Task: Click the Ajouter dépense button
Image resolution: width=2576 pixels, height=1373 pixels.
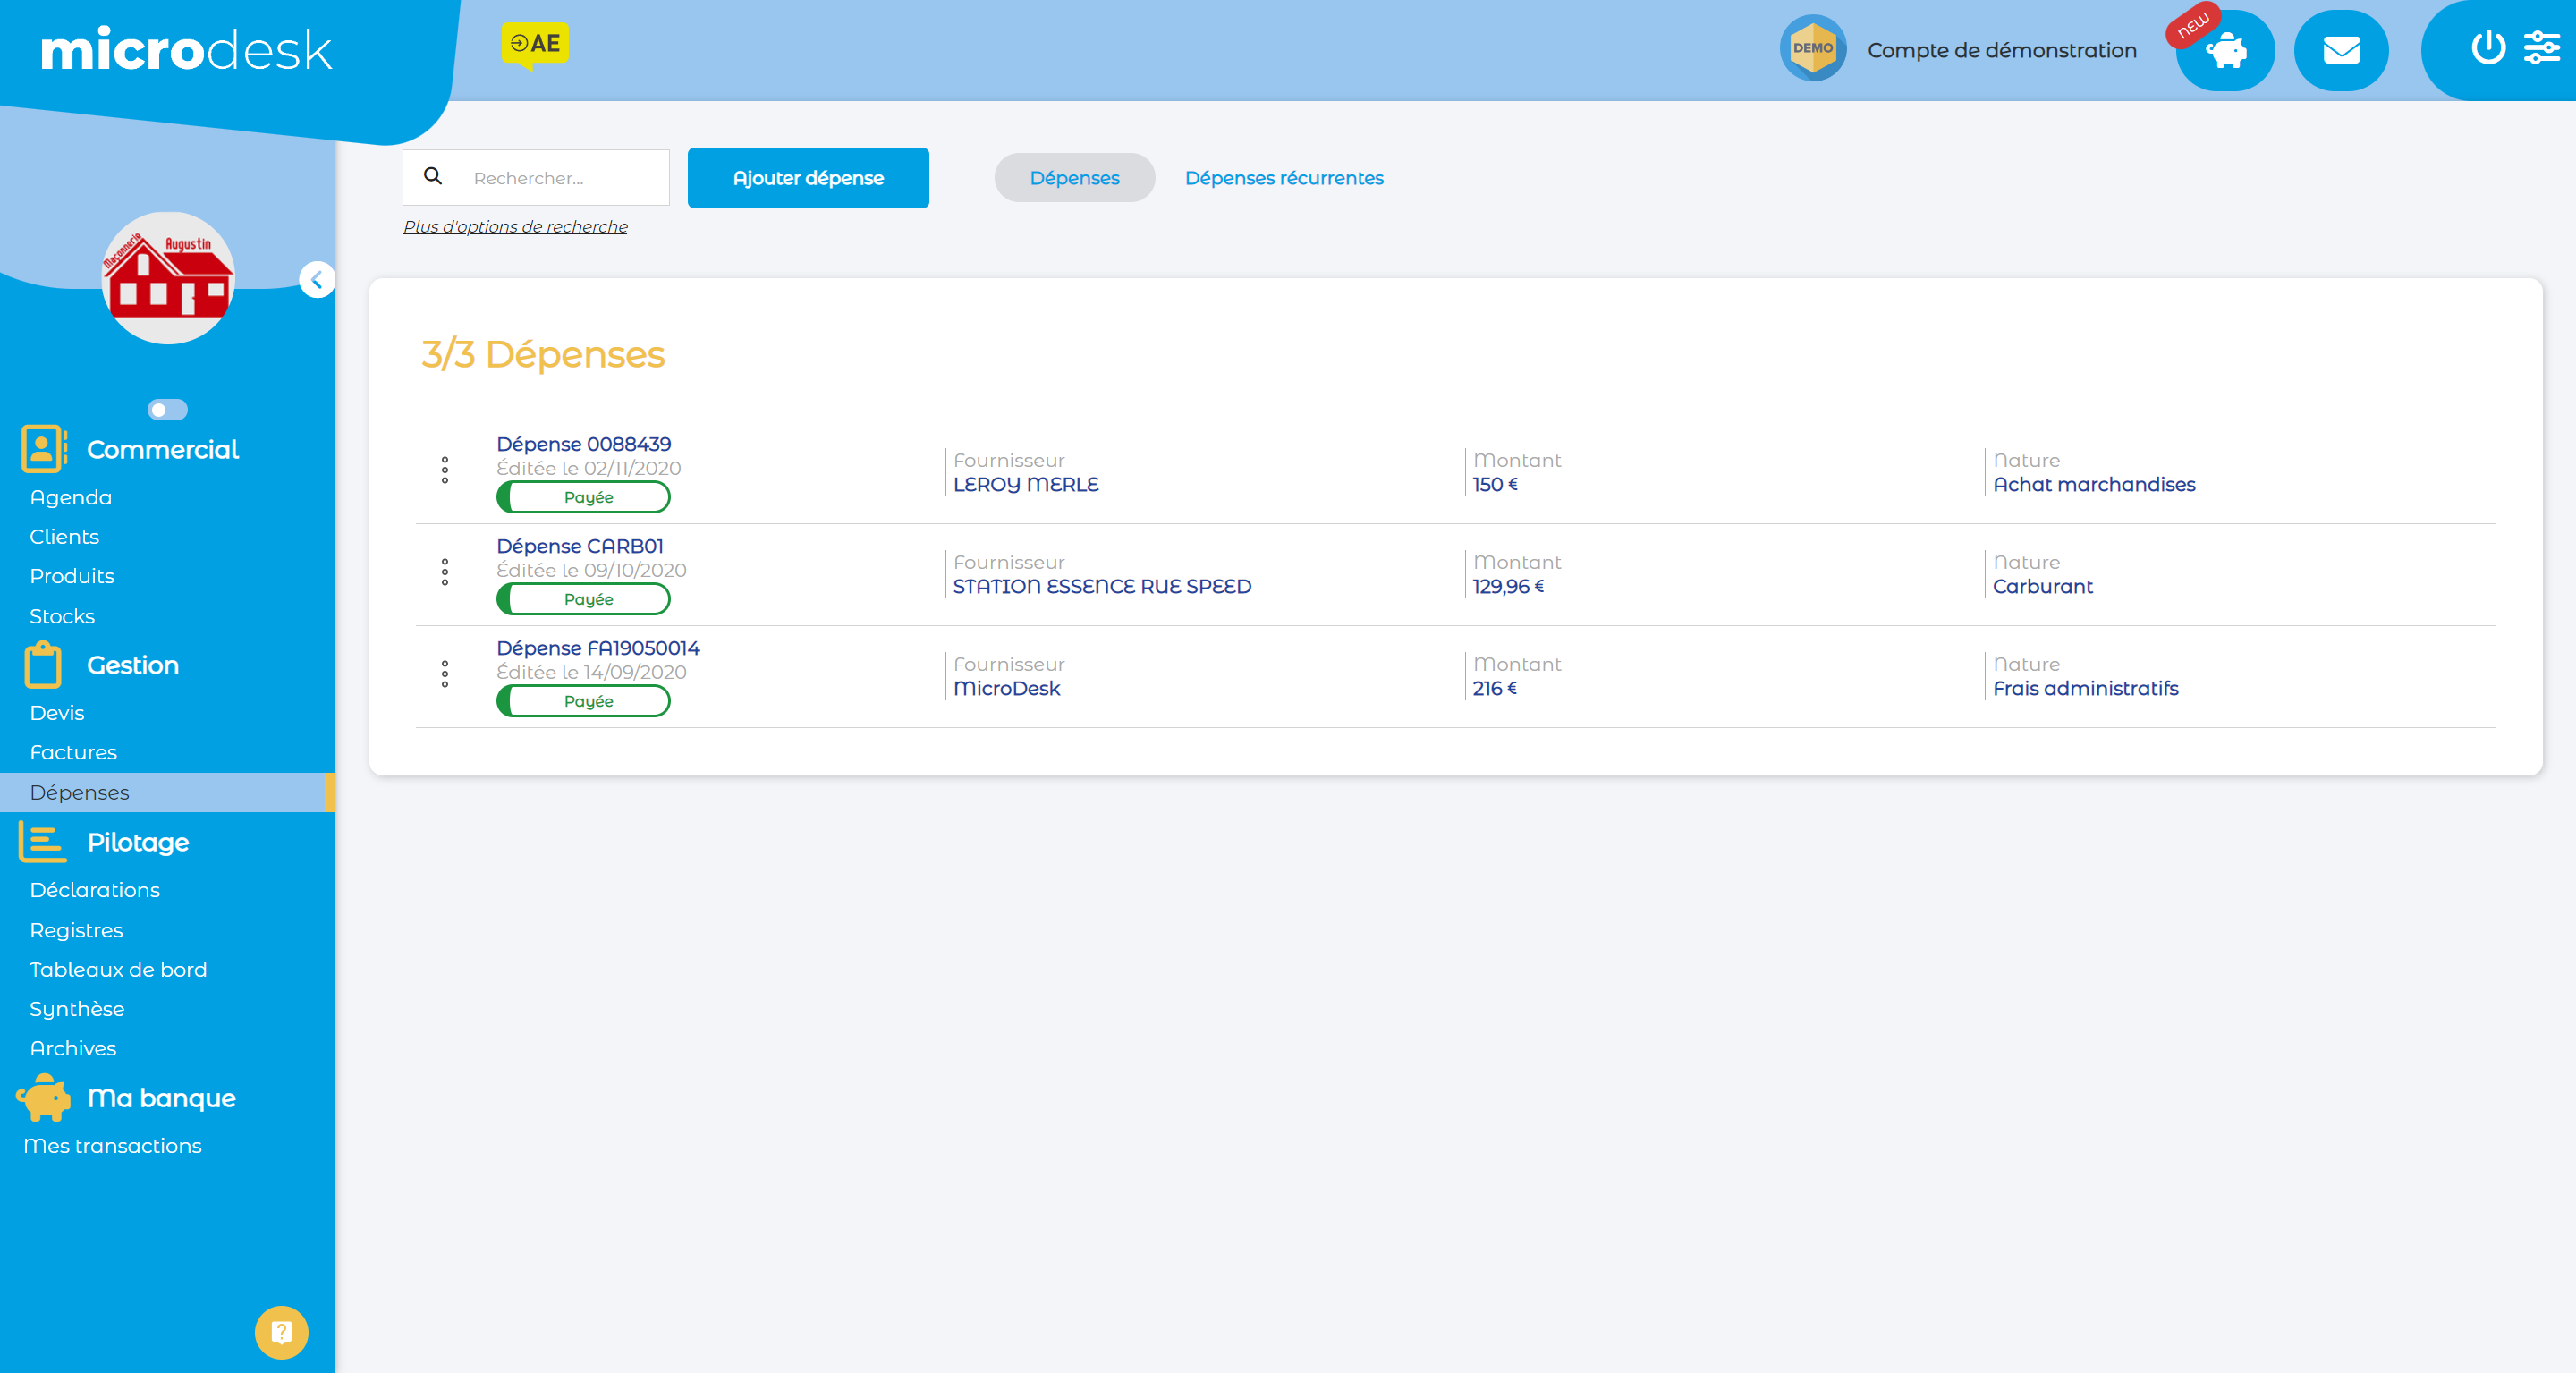Action: click(x=808, y=175)
